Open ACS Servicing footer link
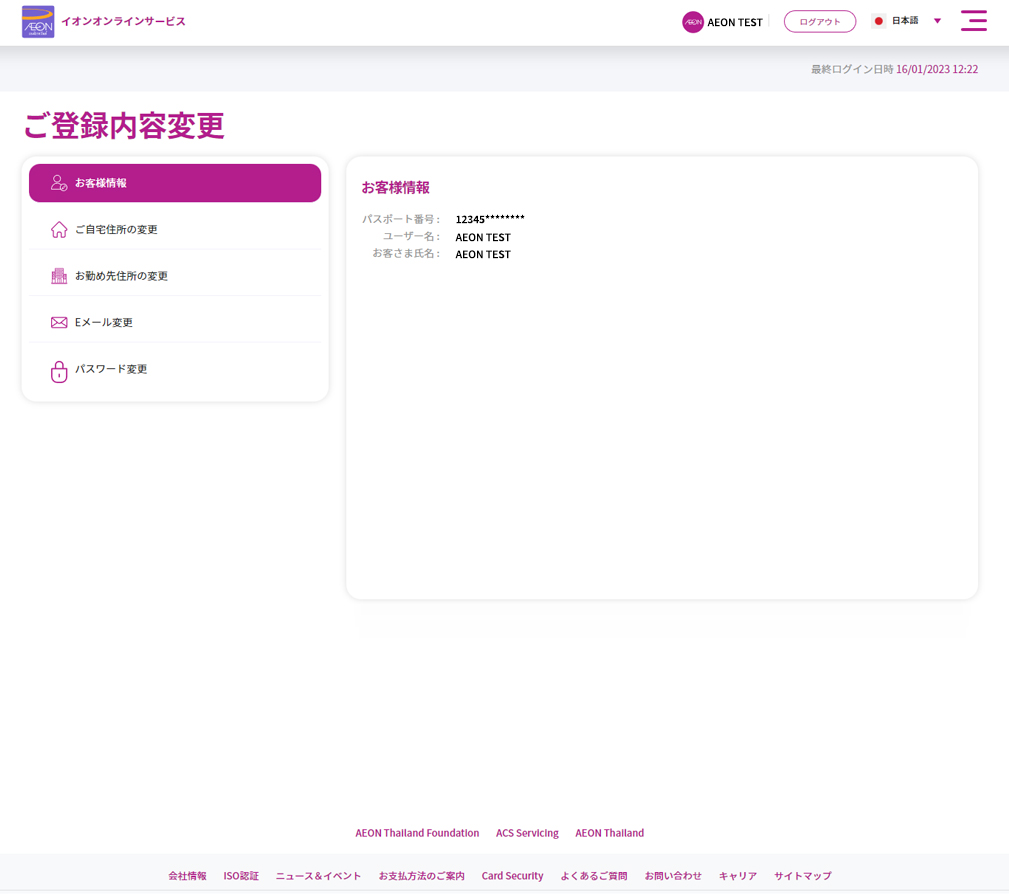The image size is (1009, 894). [527, 833]
